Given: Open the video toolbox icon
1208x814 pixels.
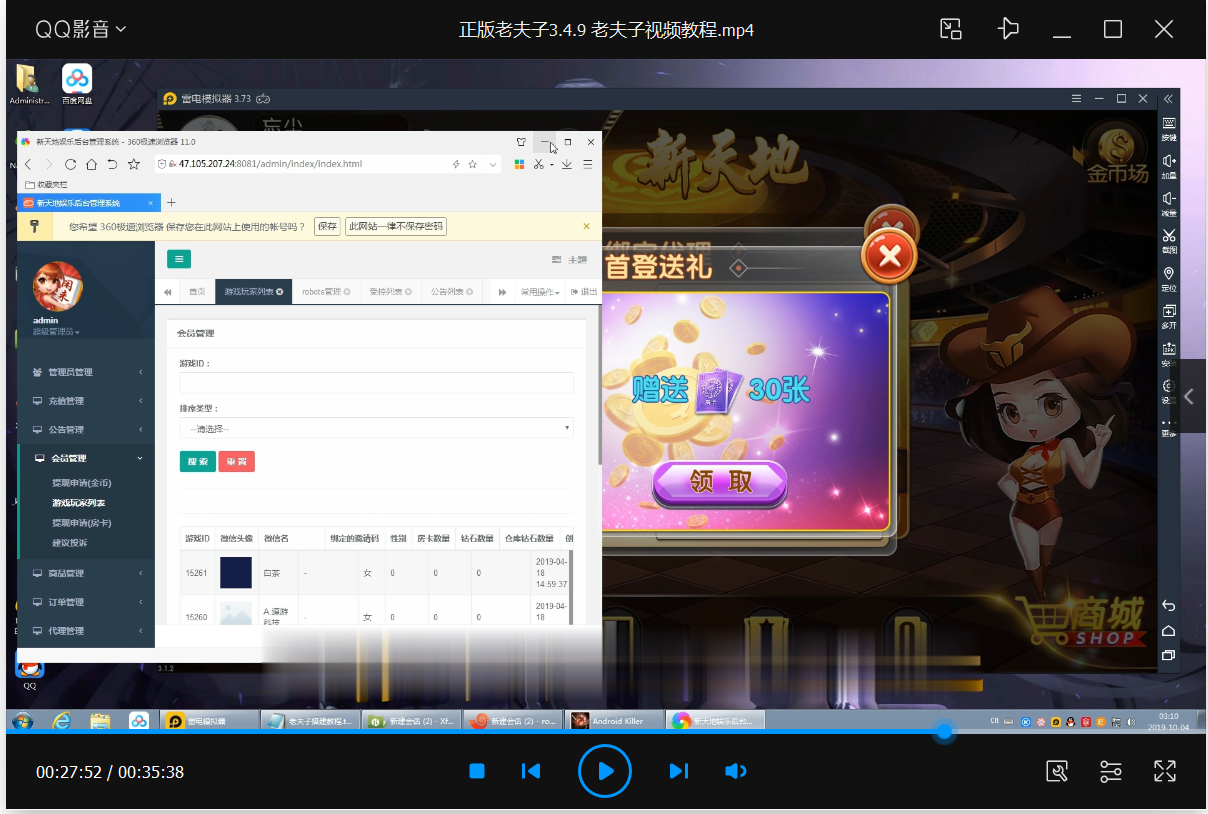Looking at the screenshot, I should coord(1057,771).
